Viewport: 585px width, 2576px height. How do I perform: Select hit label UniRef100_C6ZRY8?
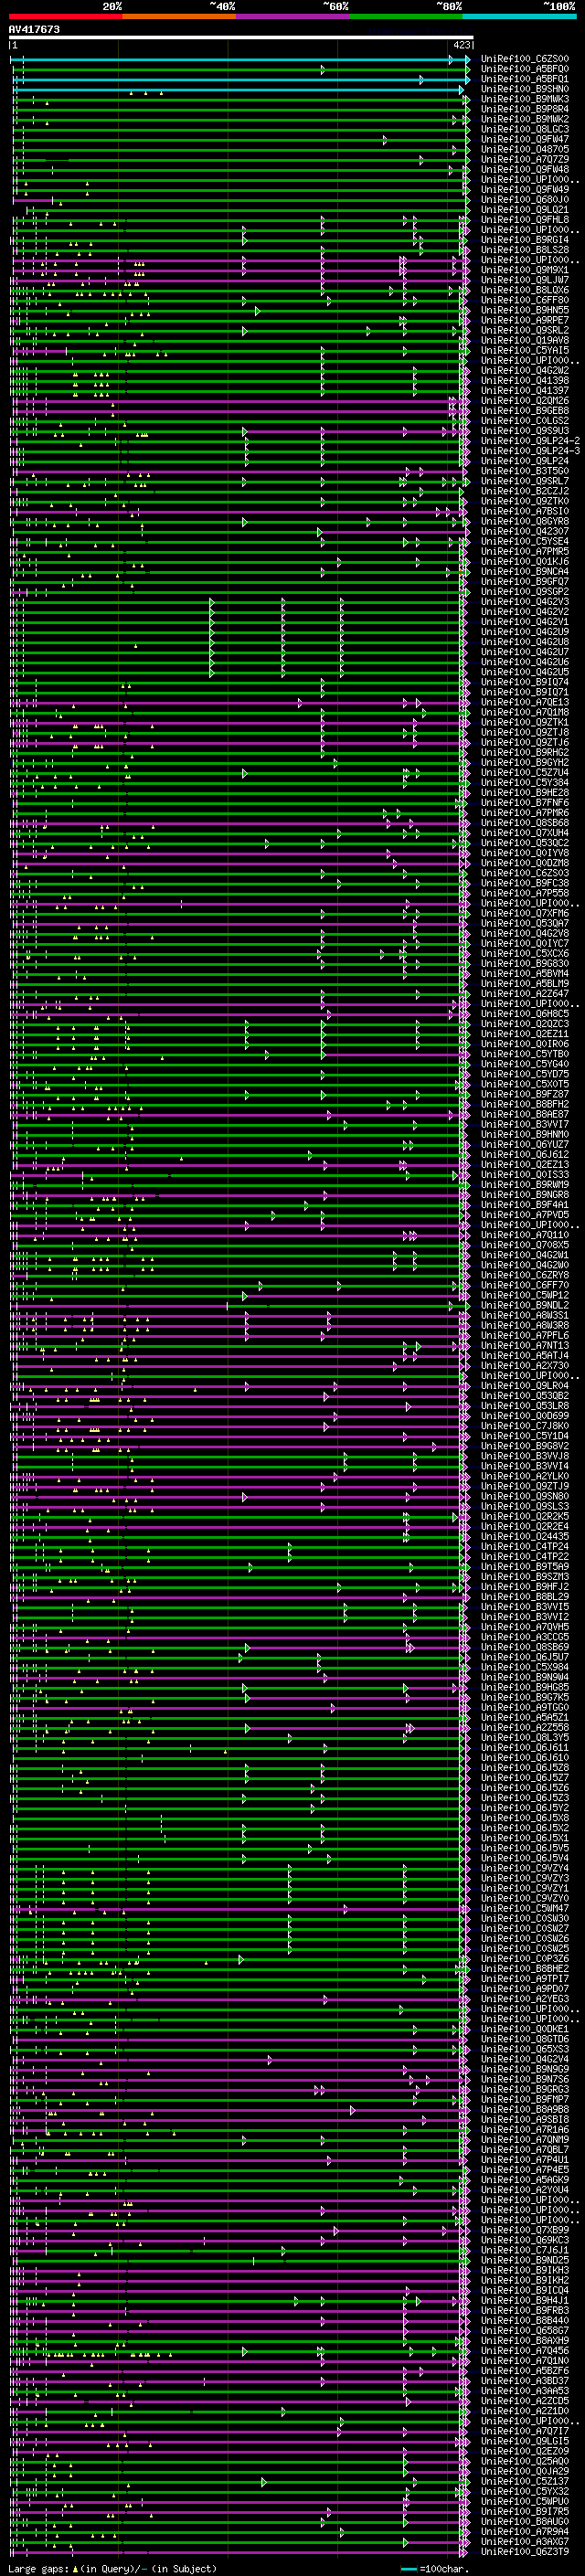[525, 1275]
